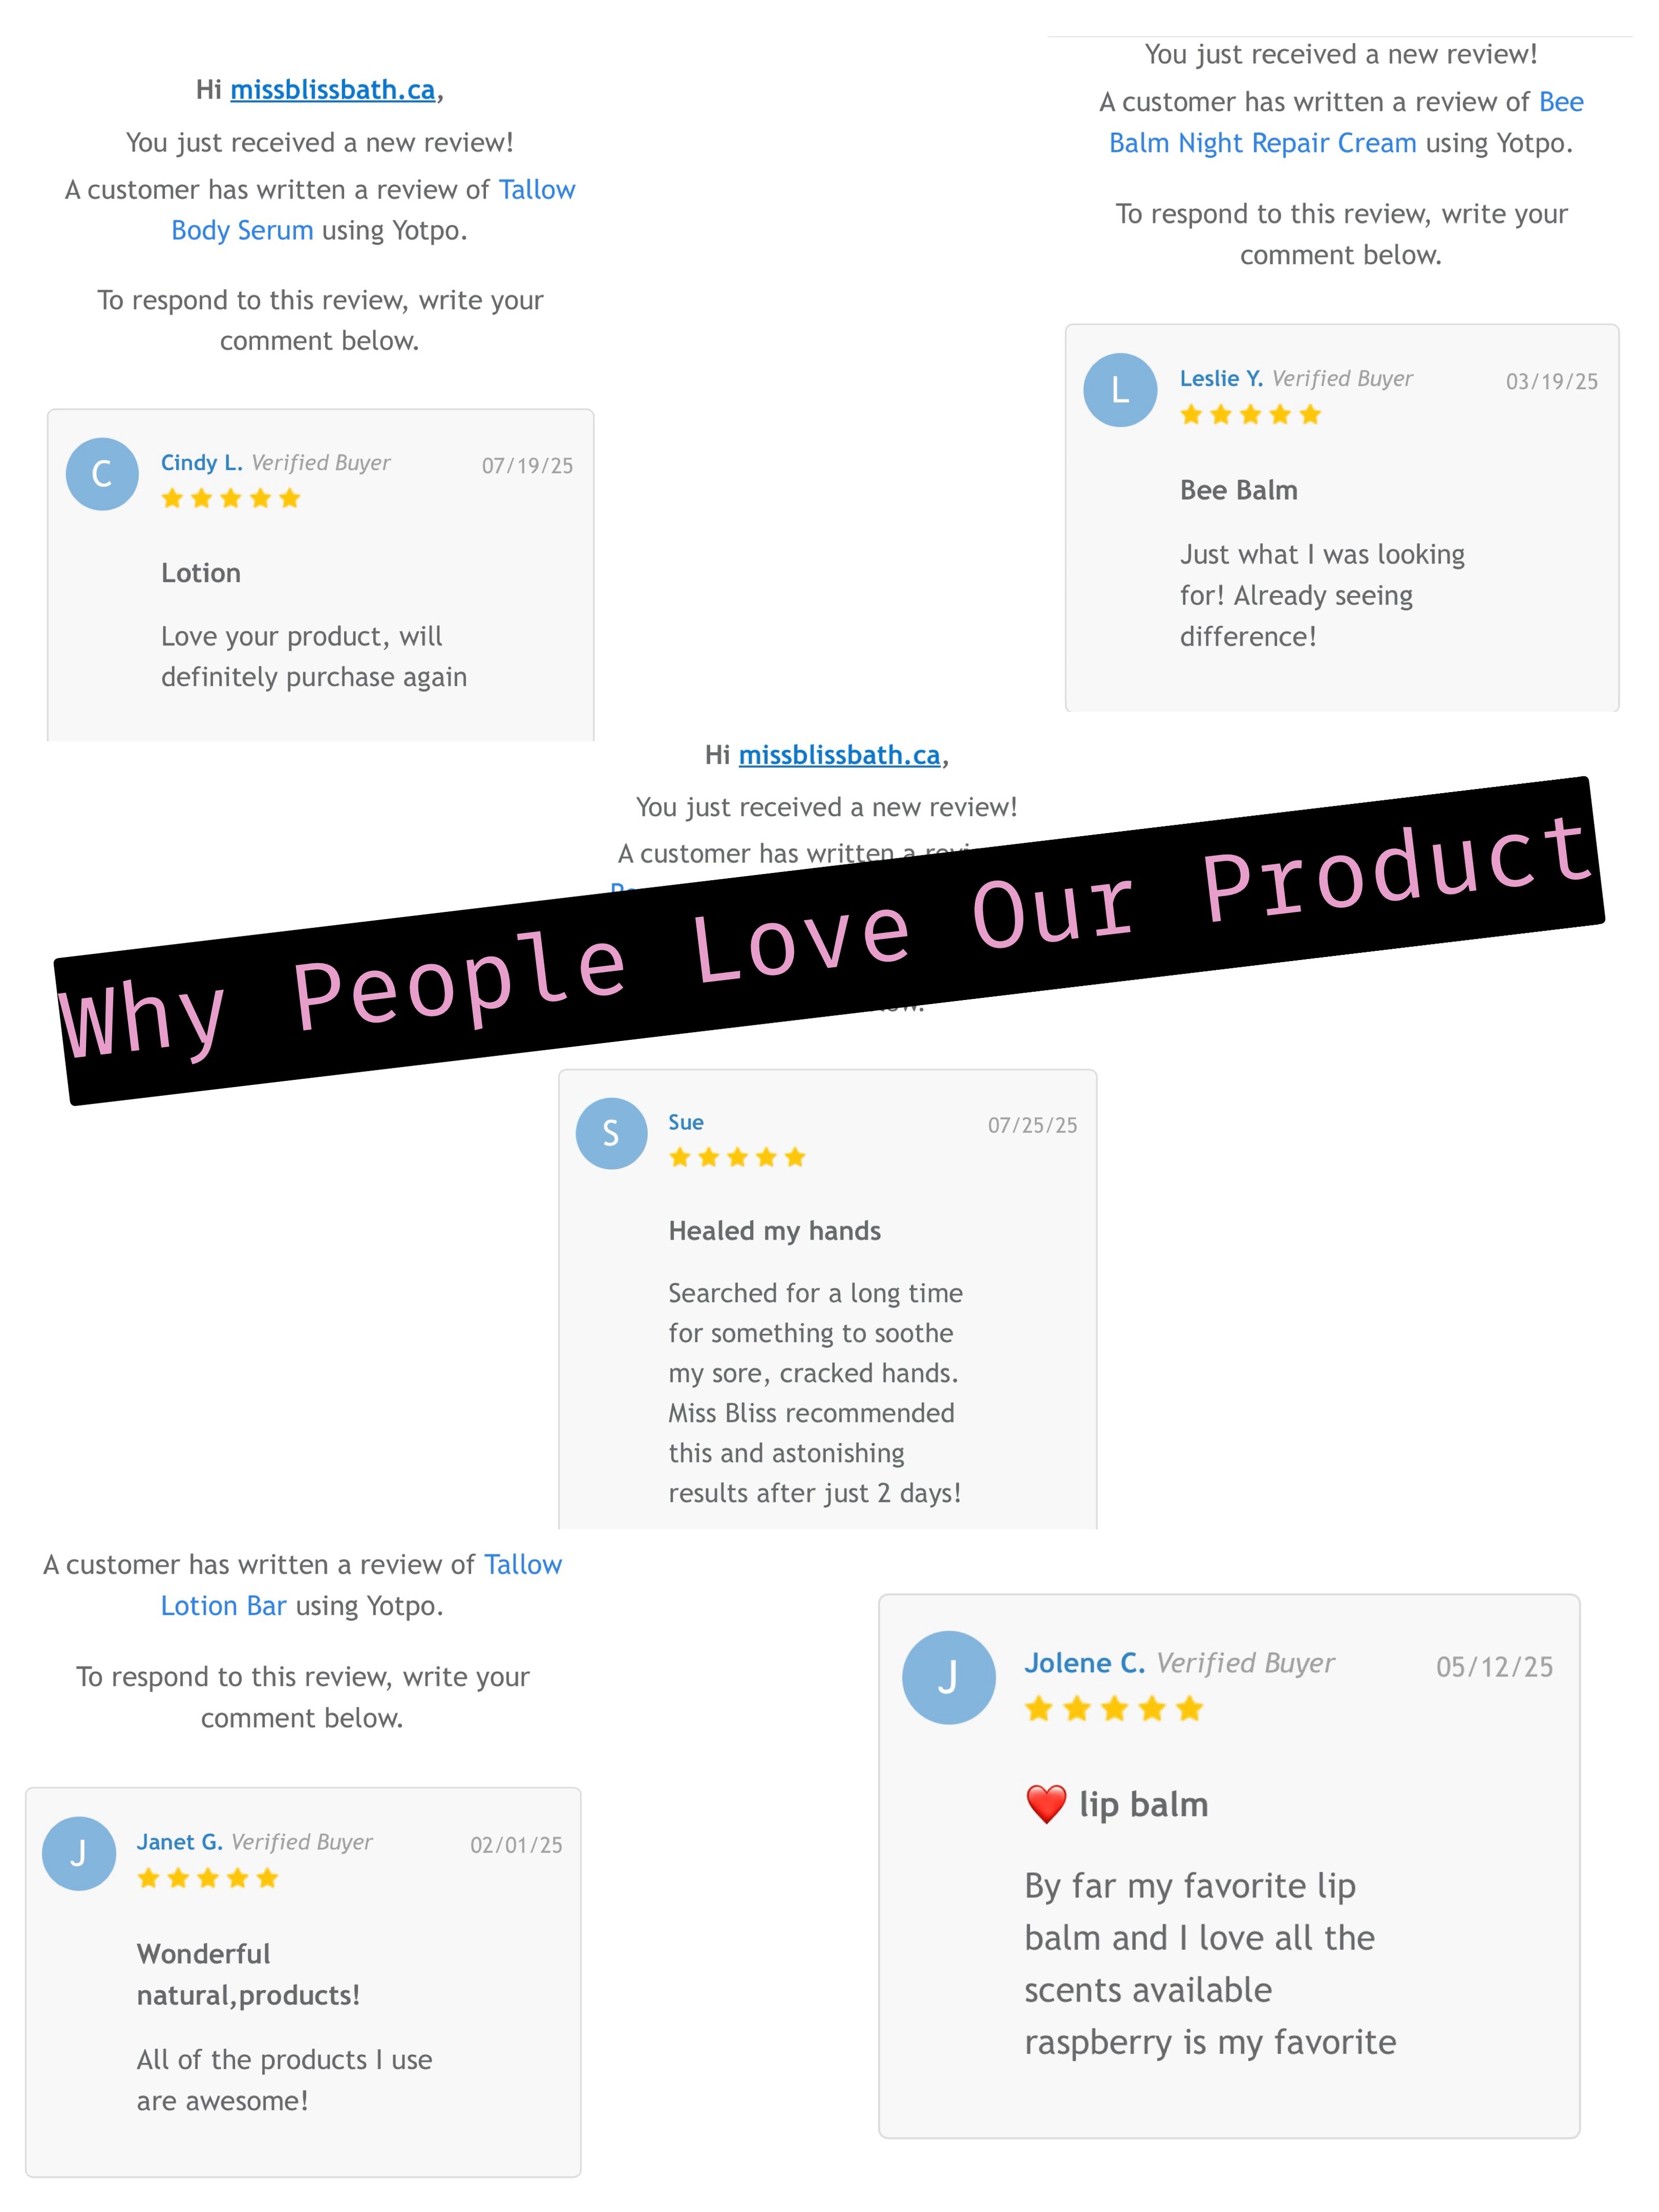Click the star rating under Sue
The height and width of the screenshot is (2212, 1659).
pyautogui.click(x=737, y=1157)
